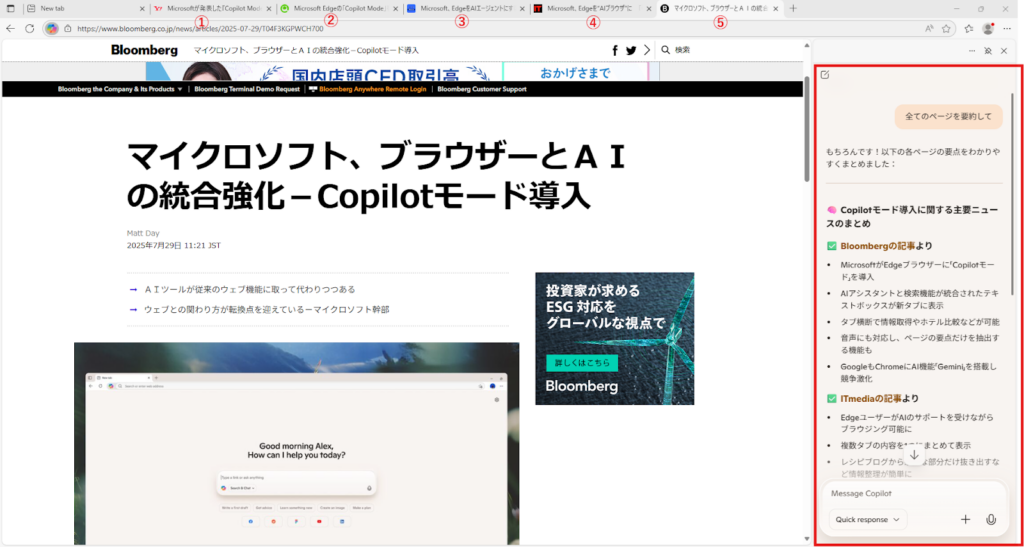Viewport: 1024px width, 547px height.
Task: Click the 全てのページを要約して user message bubble
Action: coord(948,117)
